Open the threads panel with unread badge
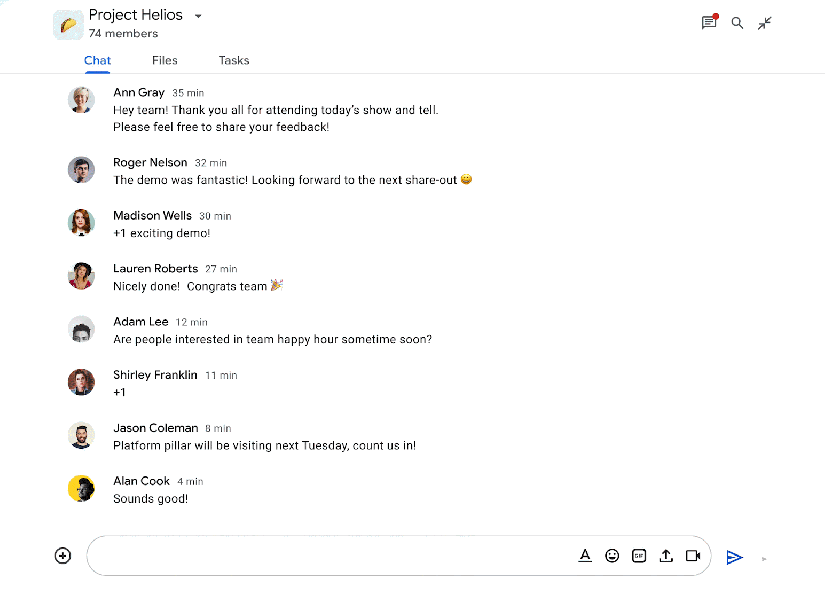The image size is (825, 595). [x=709, y=22]
